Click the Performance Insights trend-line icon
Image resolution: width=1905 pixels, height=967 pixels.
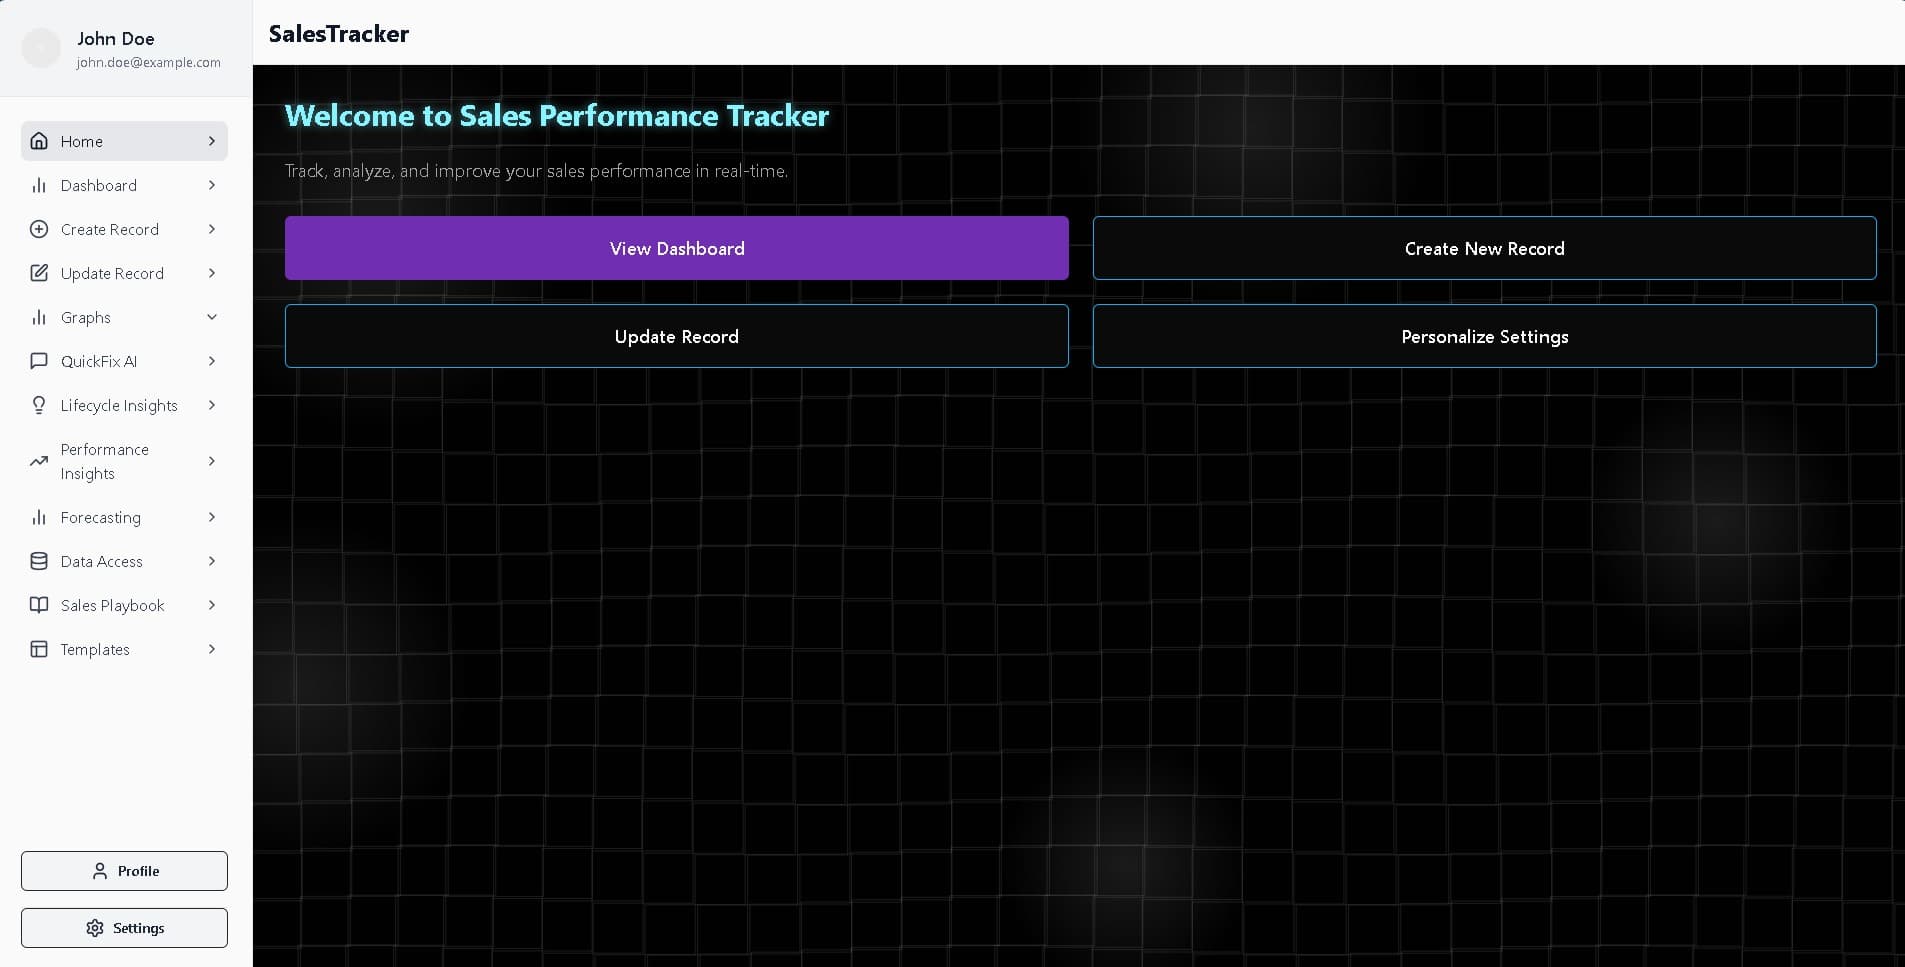tap(39, 461)
